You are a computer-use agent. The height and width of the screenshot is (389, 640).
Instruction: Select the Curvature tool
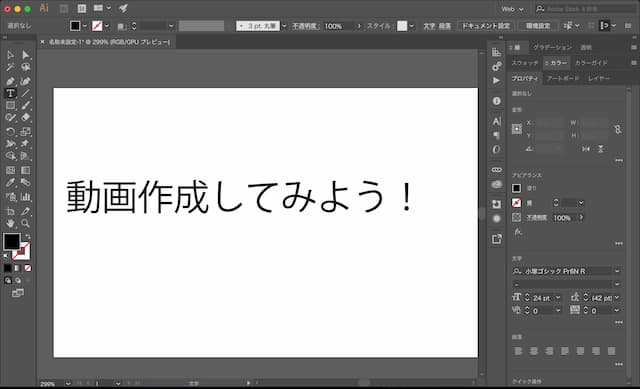click(25, 81)
